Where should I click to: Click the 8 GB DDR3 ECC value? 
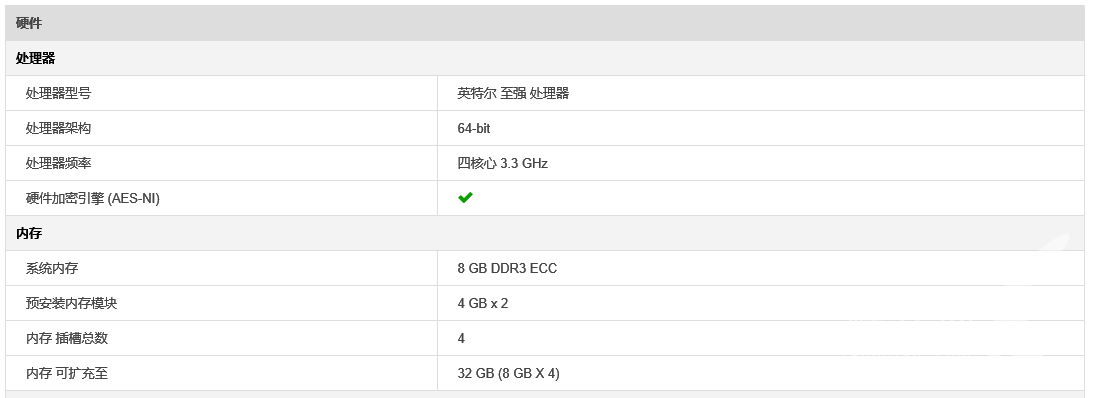tap(507, 268)
